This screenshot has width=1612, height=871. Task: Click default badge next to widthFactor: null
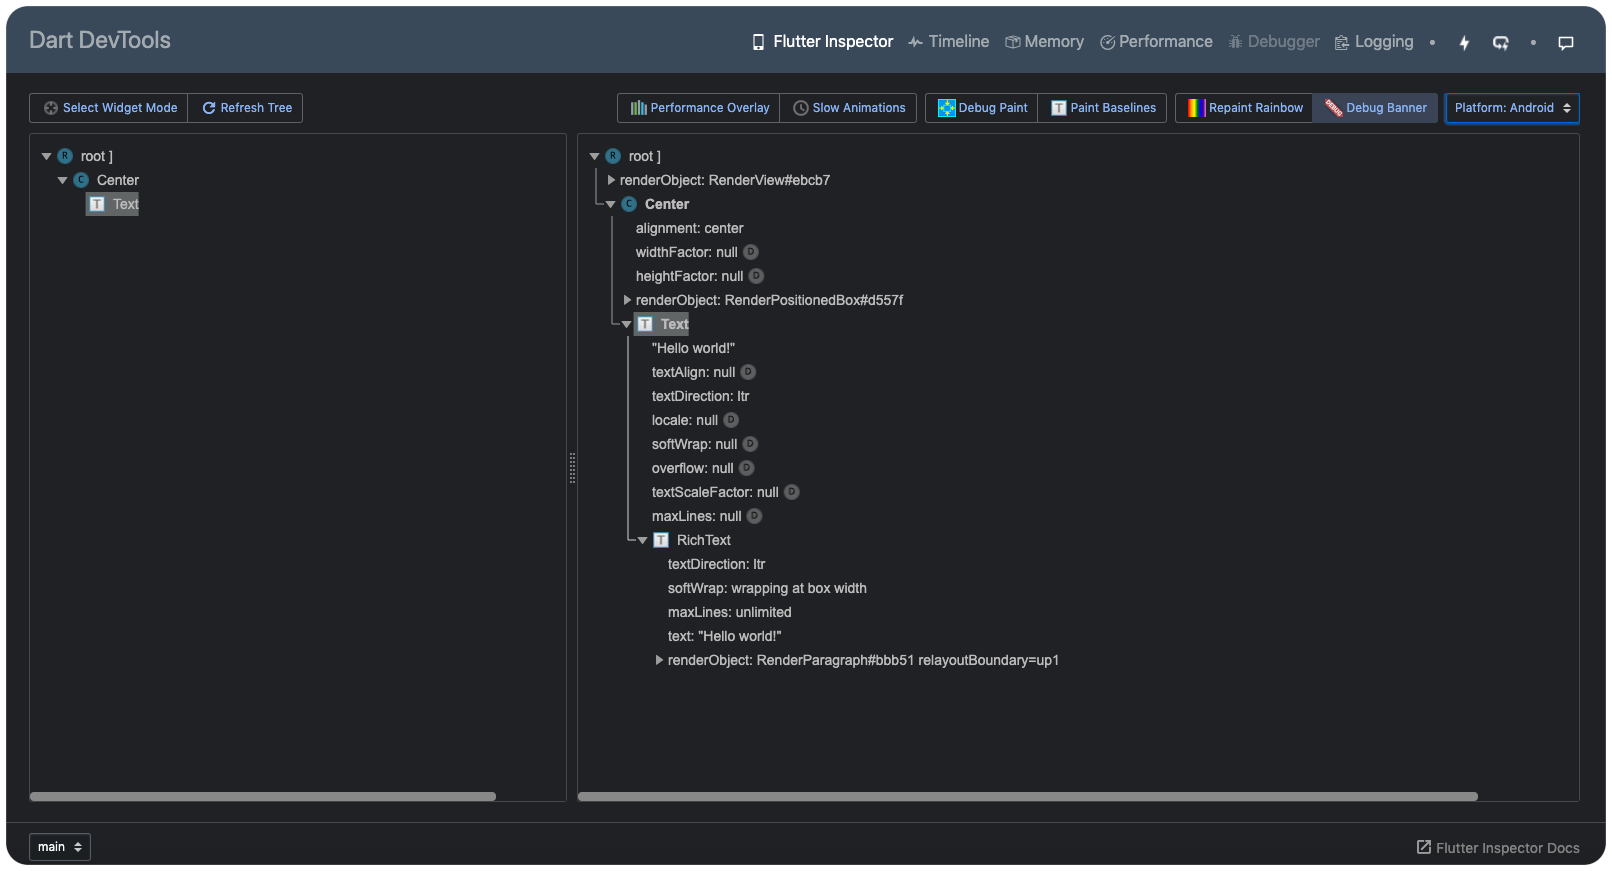point(751,252)
